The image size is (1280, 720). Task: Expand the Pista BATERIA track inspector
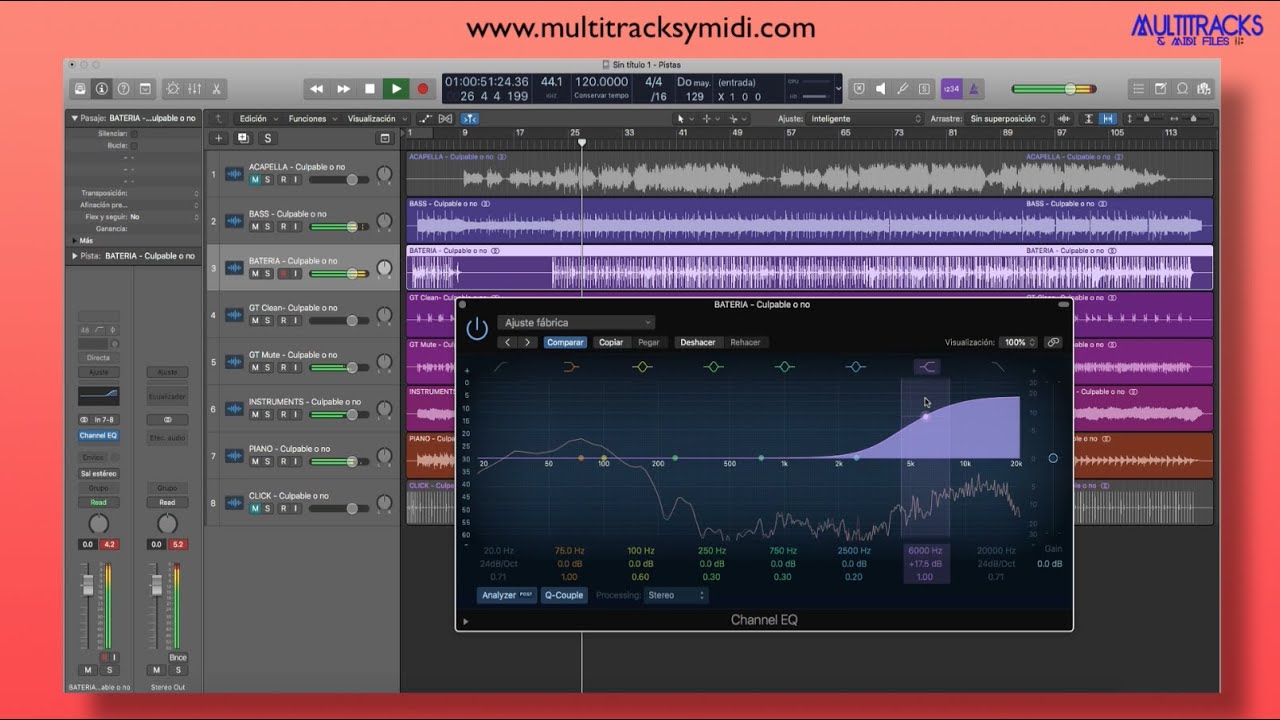[x=74, y=256]
